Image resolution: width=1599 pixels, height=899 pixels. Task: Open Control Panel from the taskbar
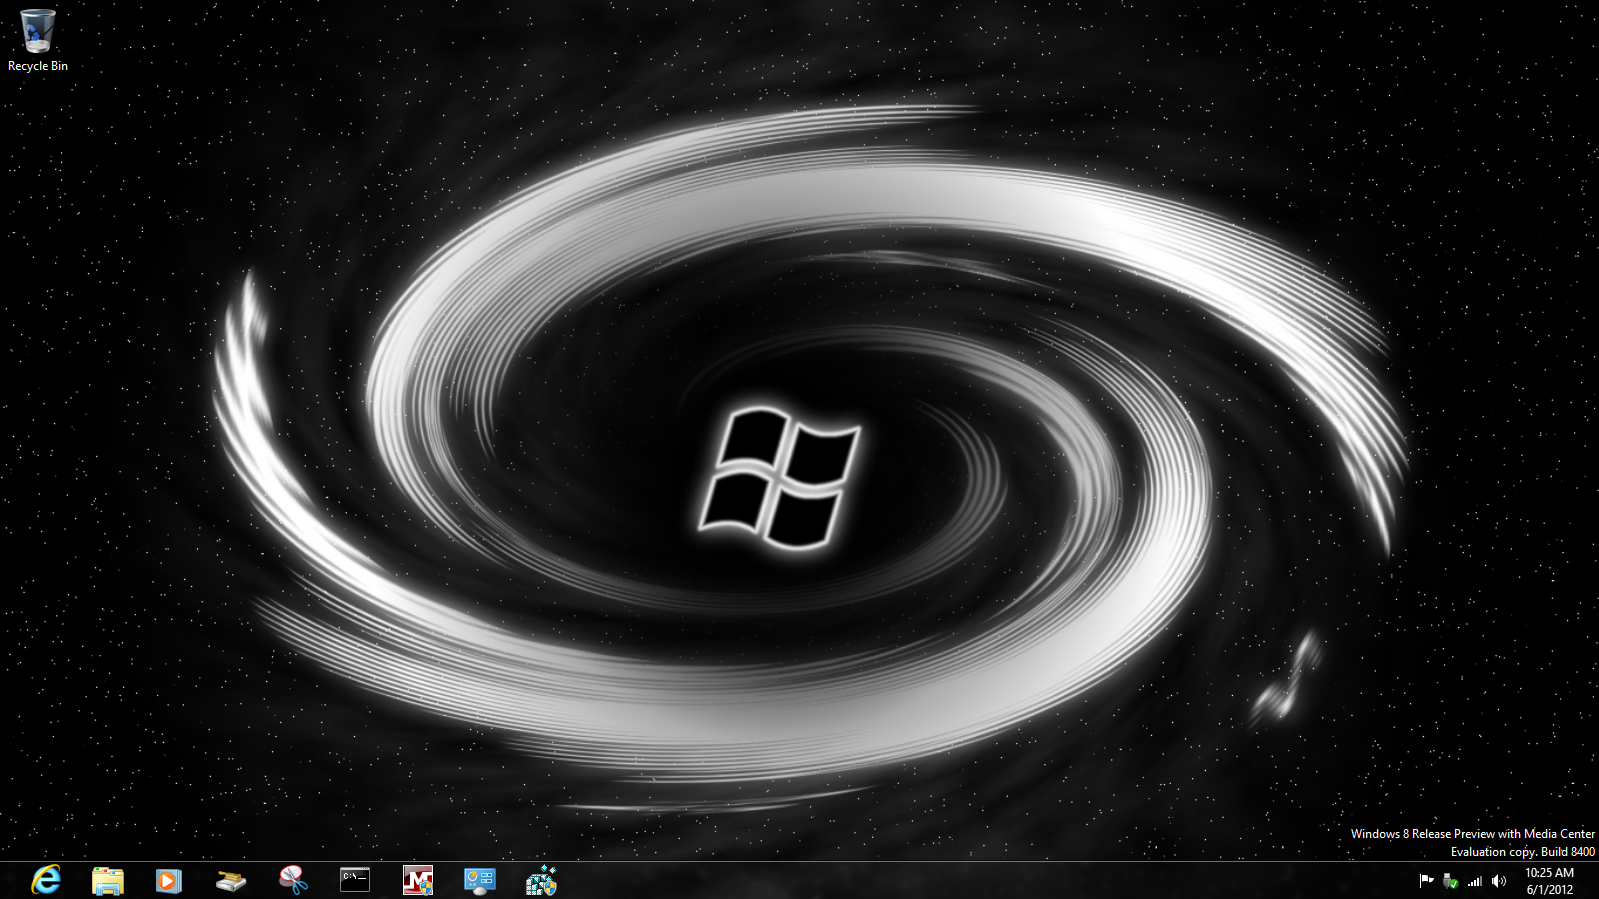coord(480,880)
